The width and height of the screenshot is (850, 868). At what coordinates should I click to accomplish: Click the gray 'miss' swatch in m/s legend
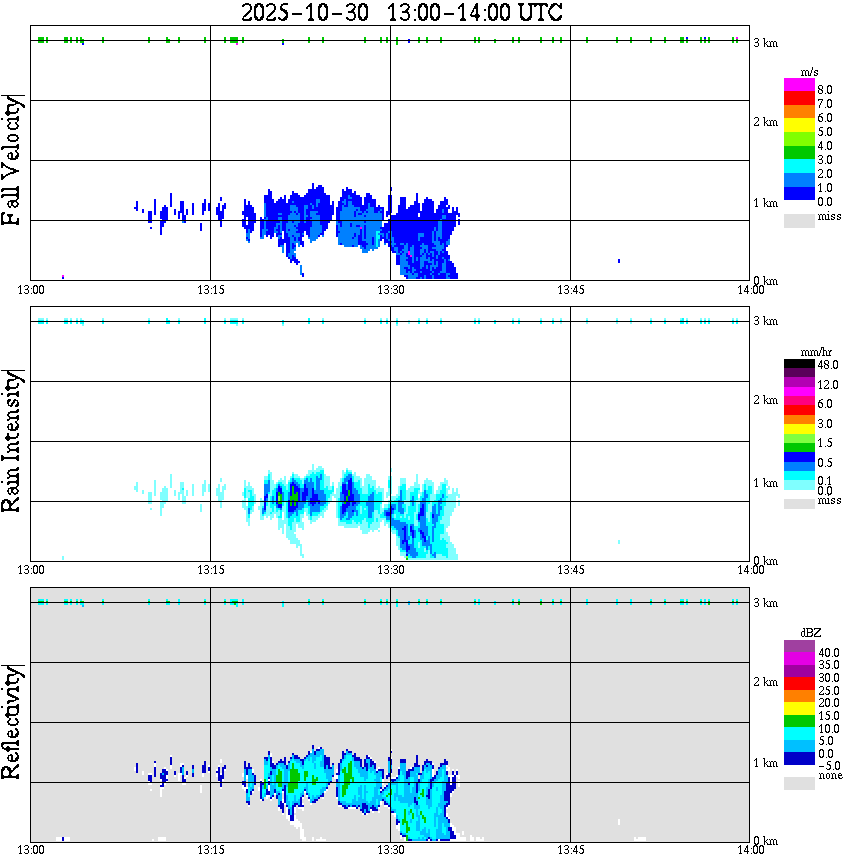click(799, 220)
